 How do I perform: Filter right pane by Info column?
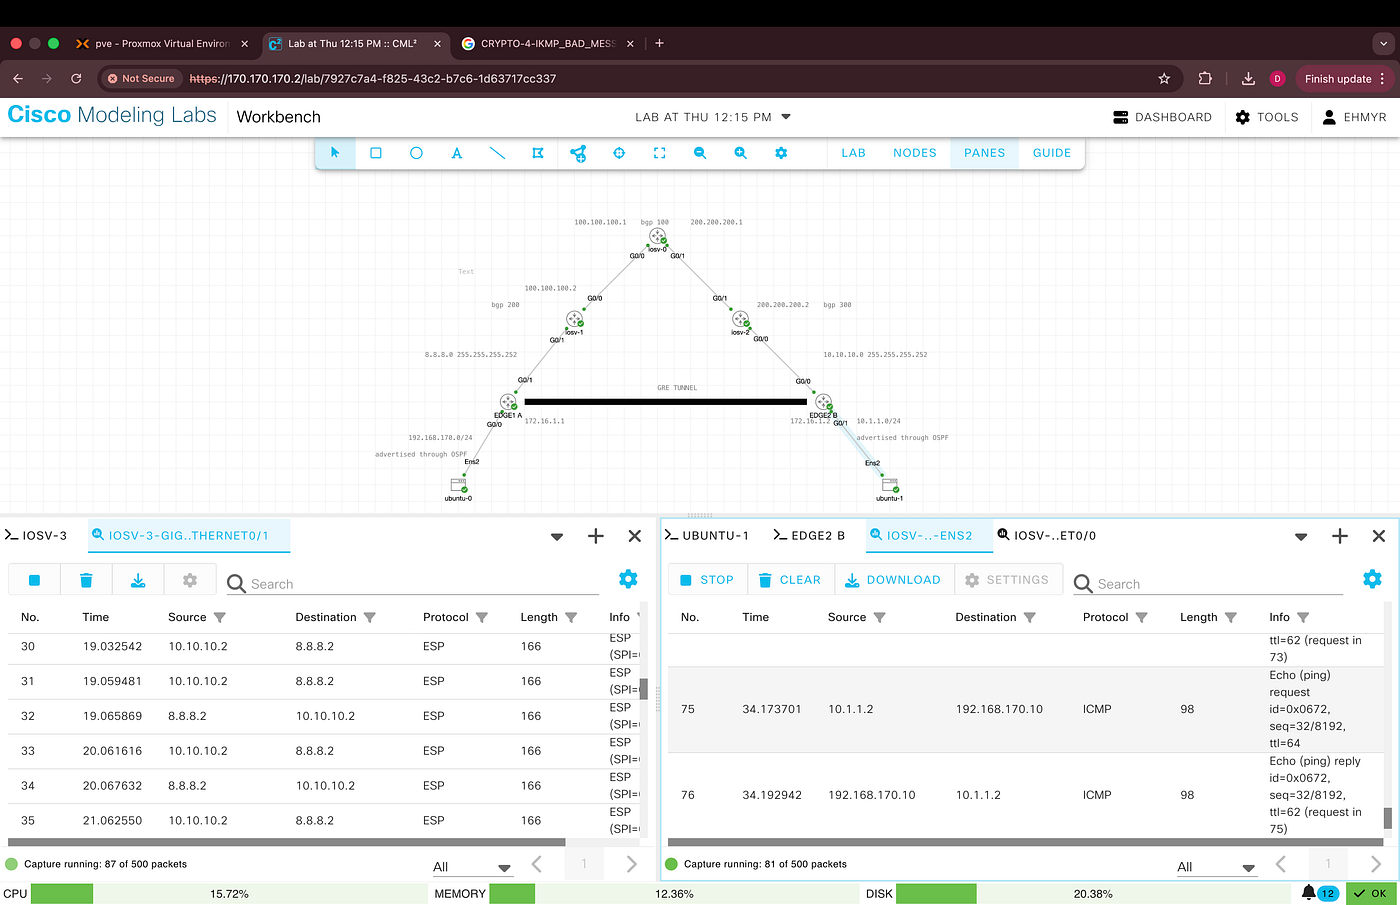pos(1303,618)
